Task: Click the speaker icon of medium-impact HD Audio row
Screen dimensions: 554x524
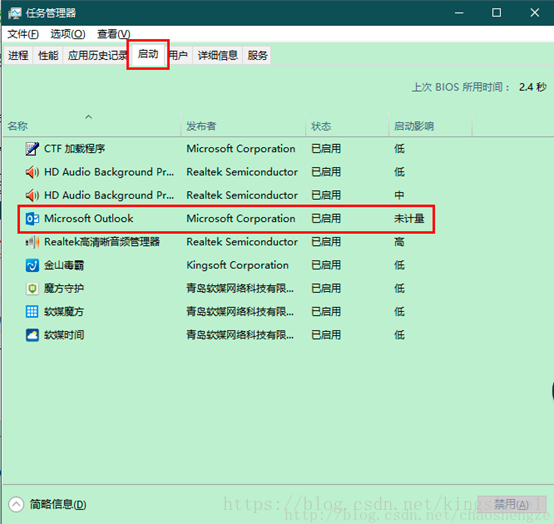Action: [32, 195]
